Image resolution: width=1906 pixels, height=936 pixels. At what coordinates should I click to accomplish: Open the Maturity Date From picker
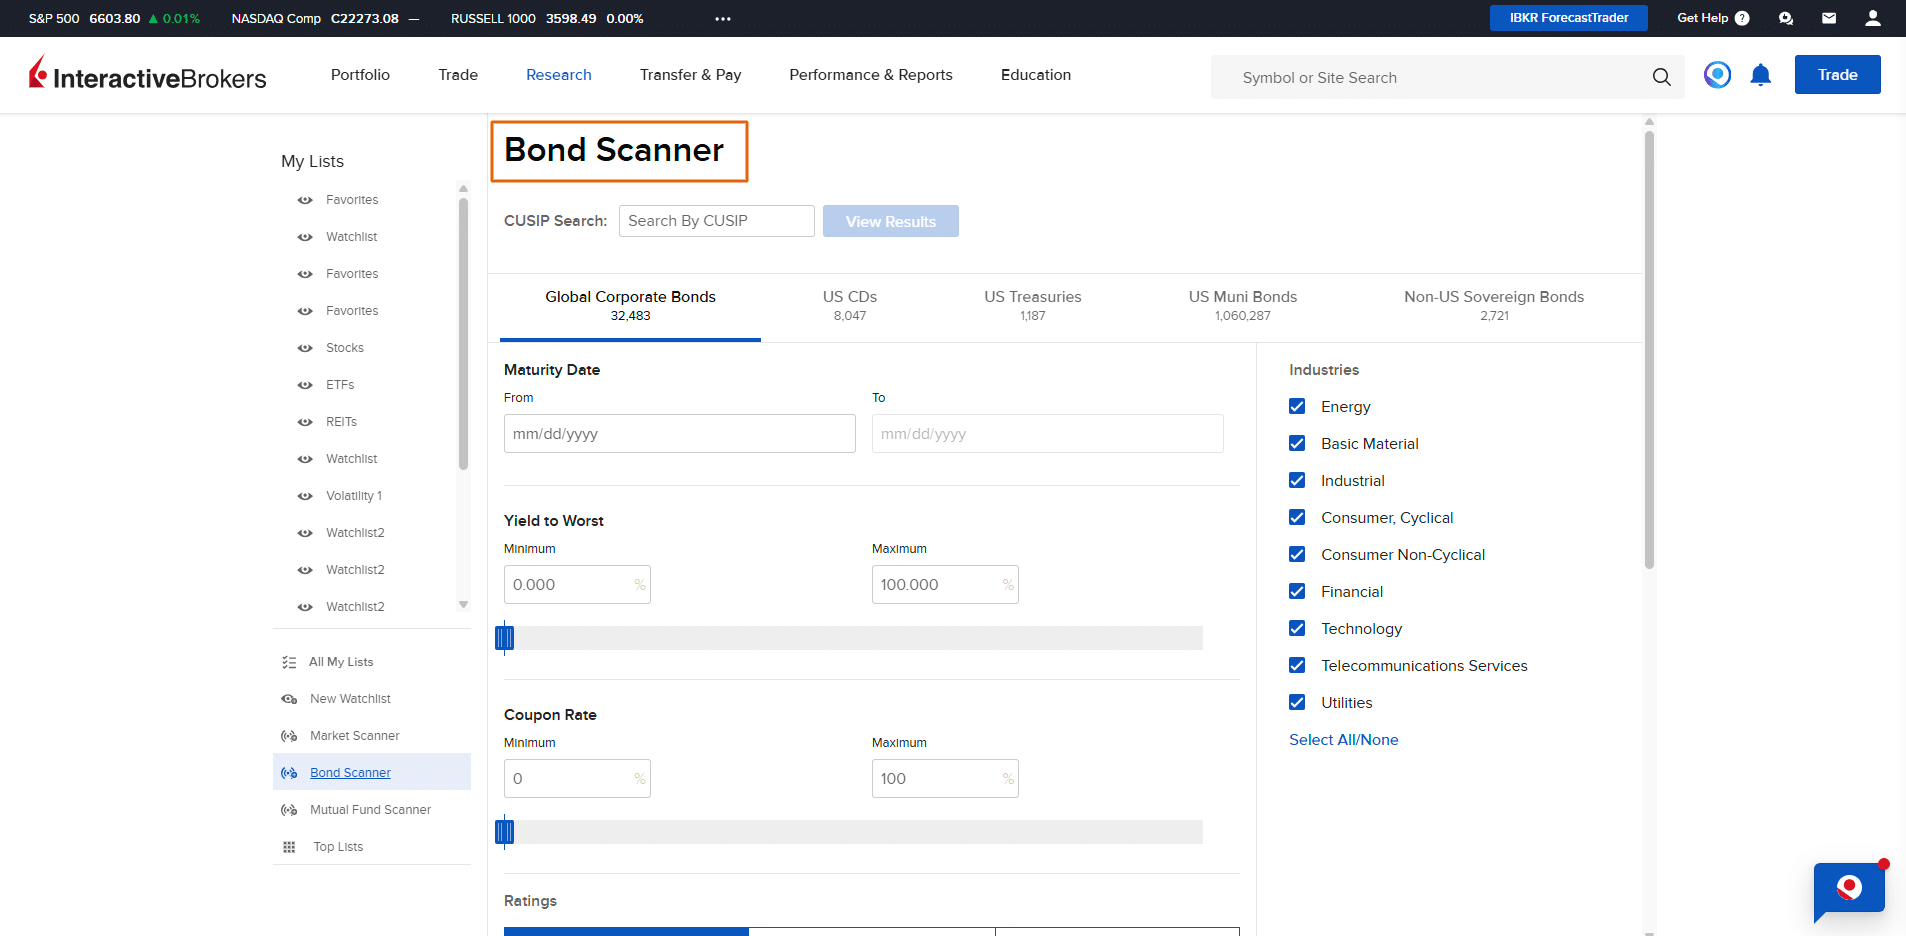(x=679, y=434)
